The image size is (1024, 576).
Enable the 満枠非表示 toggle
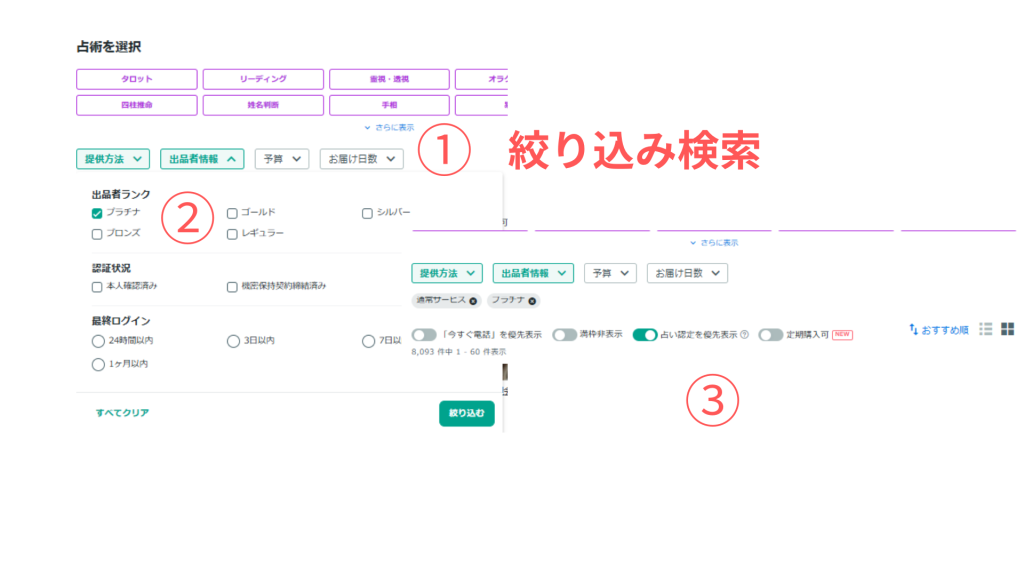[564, 335]
